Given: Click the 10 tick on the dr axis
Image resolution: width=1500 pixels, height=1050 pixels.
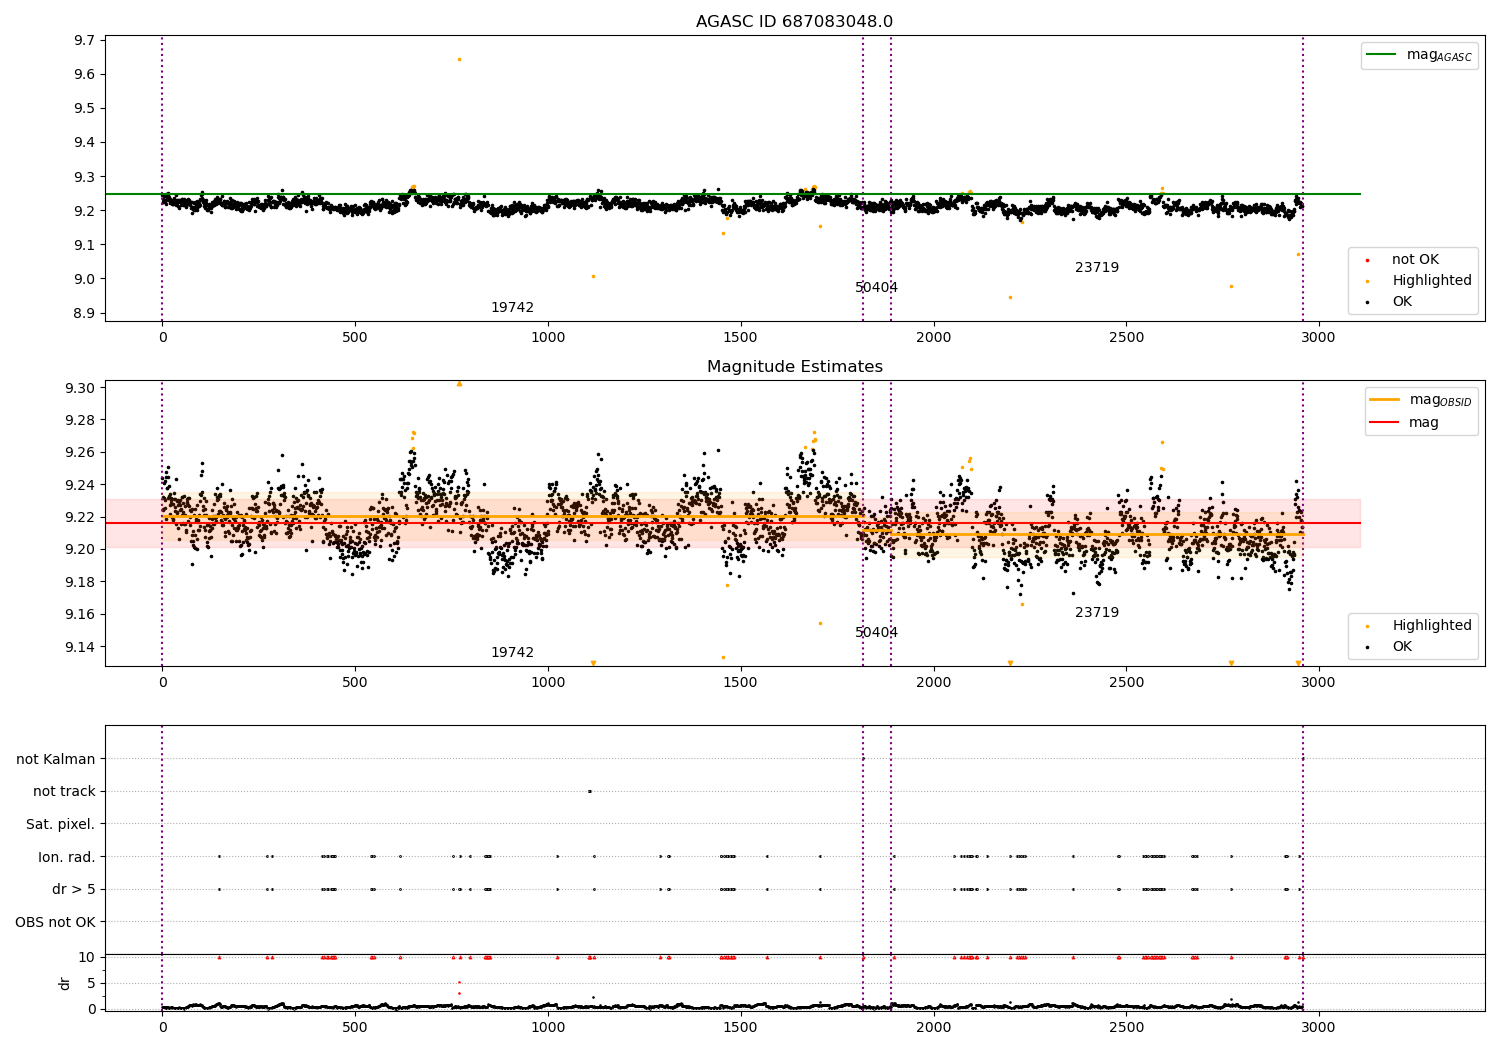Looking at the screenshot, I should click(x=87, y=957).
